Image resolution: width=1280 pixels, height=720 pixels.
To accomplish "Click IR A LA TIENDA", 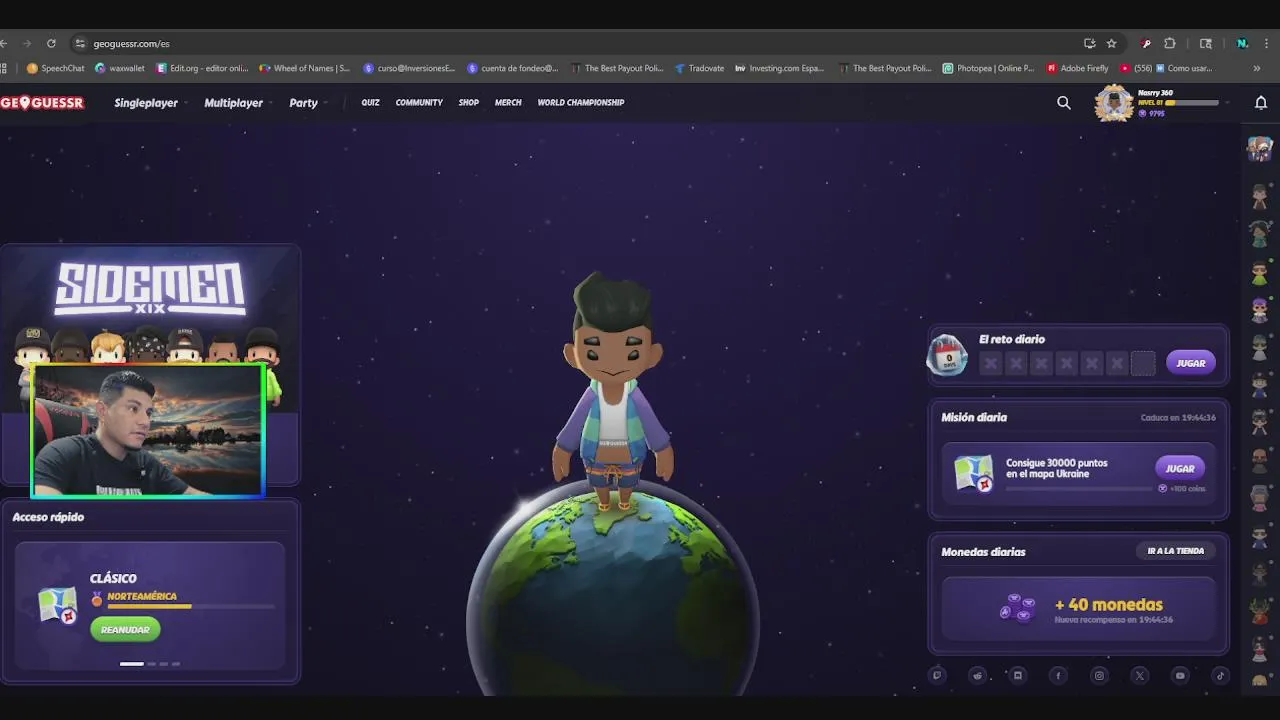I will (x=1176, y=551).
